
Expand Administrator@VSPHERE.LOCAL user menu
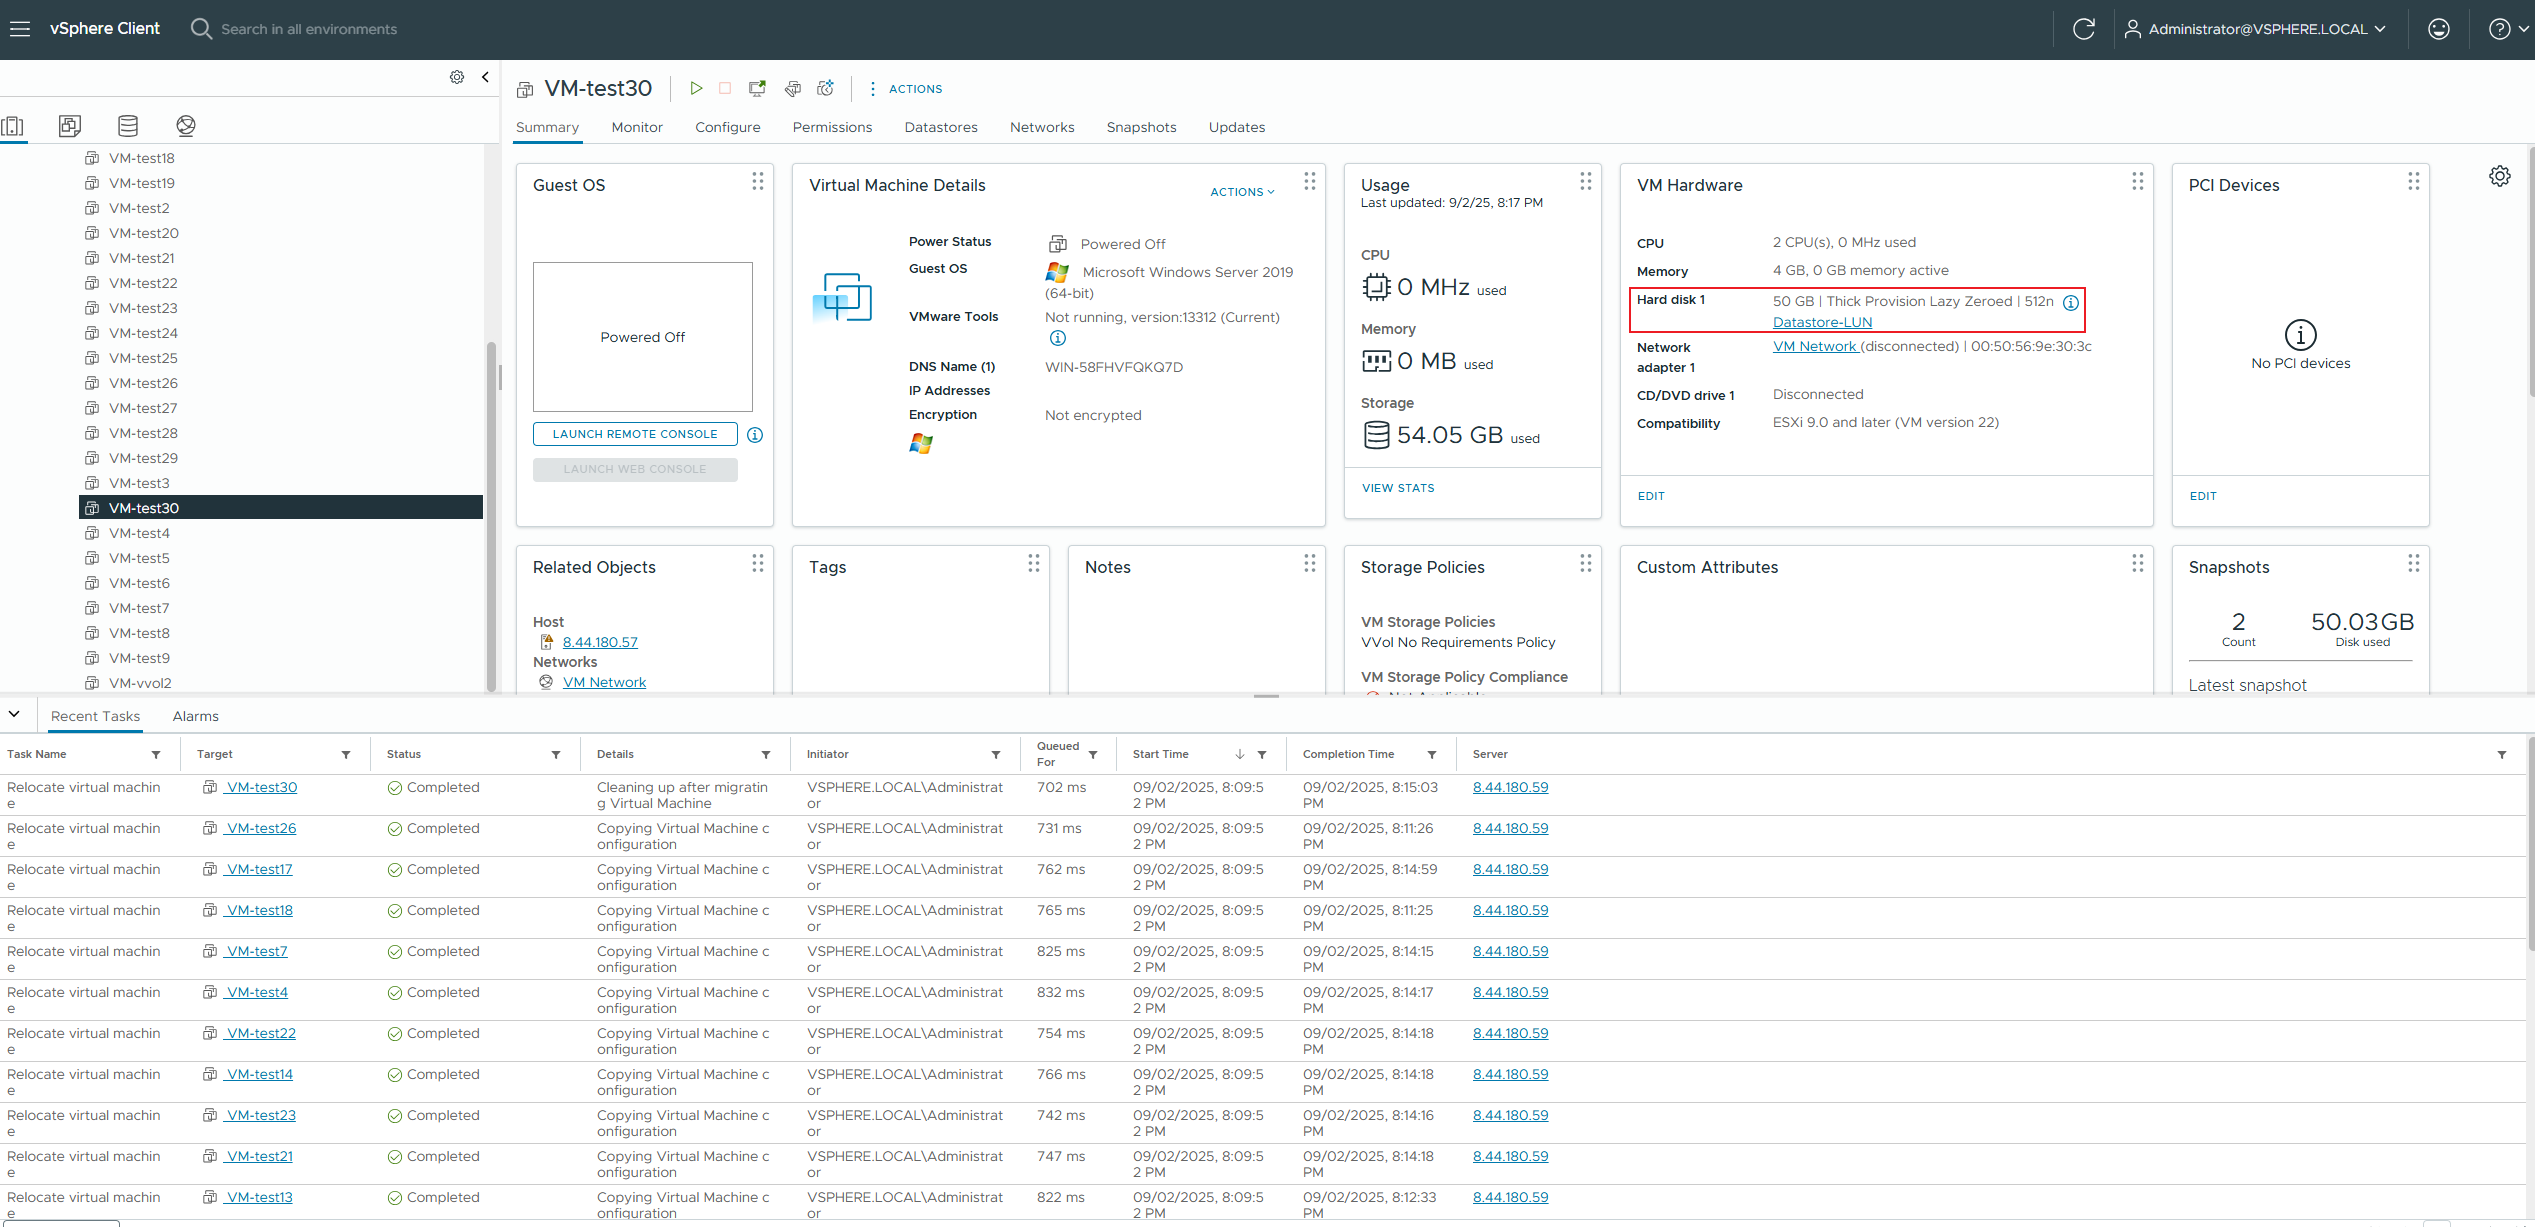pos(2255,29)
